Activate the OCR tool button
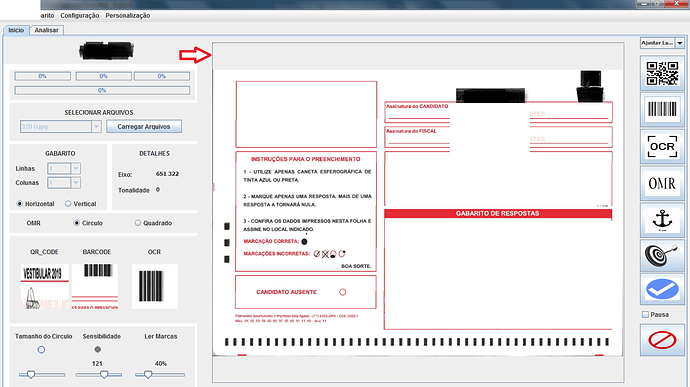The image size is (690, 387). click(x=662, y=146)
